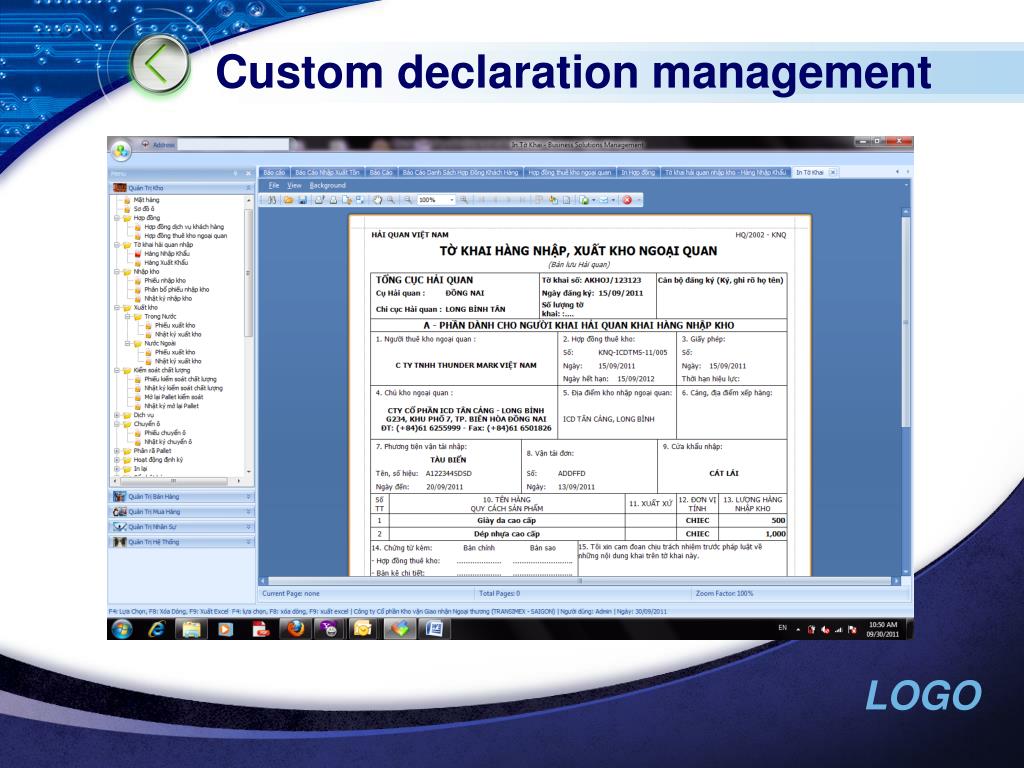Viewport: 1024px width, 768px height.
Task: Switch to Báo Cáo Danh Sách Hợp Đồng Khách Hàng tab
Action: [460, 172]
